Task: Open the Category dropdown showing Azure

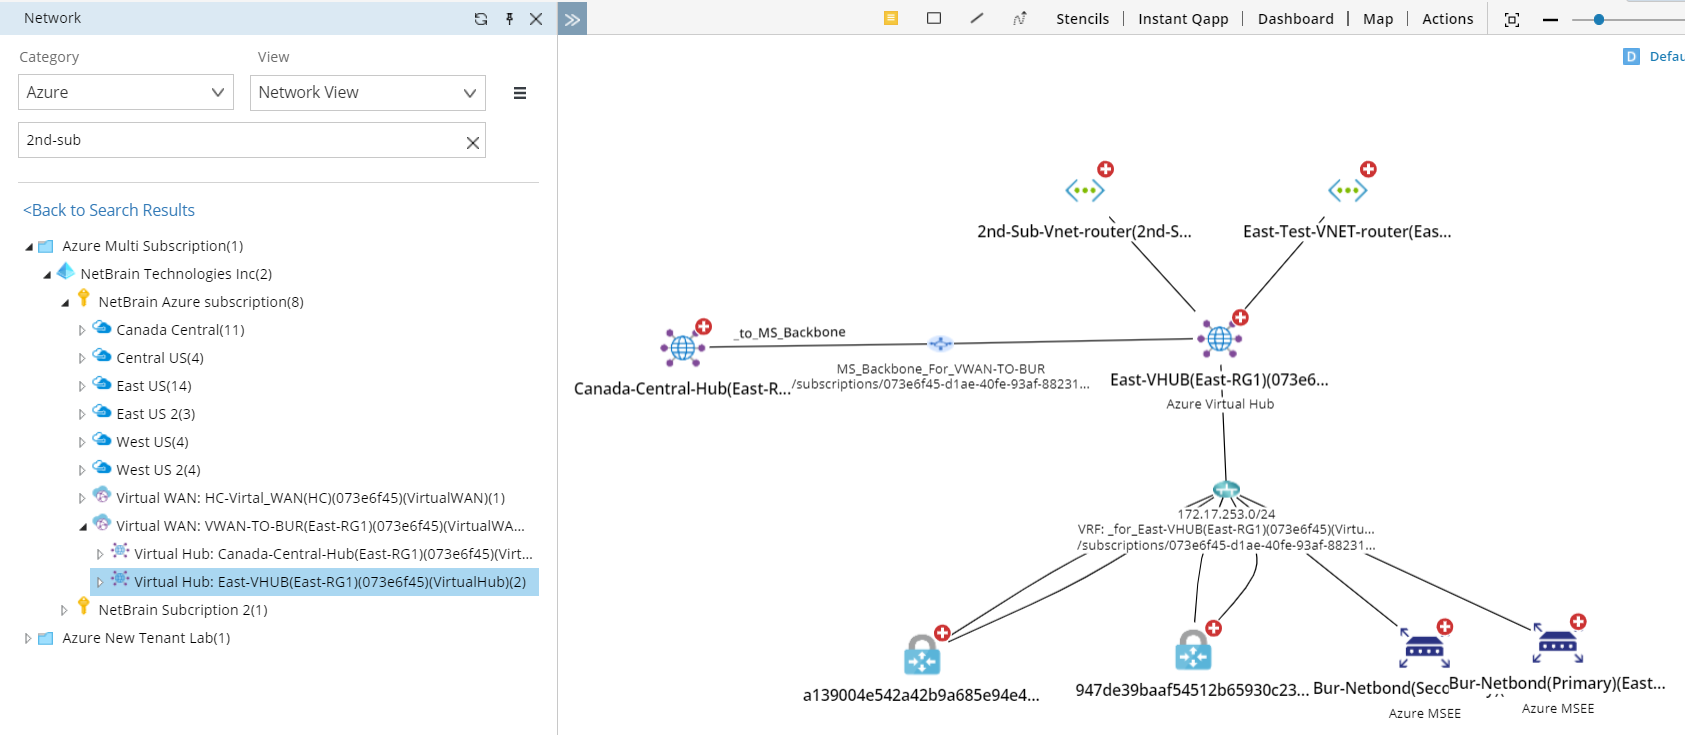Action: click(x=126, y=92)
